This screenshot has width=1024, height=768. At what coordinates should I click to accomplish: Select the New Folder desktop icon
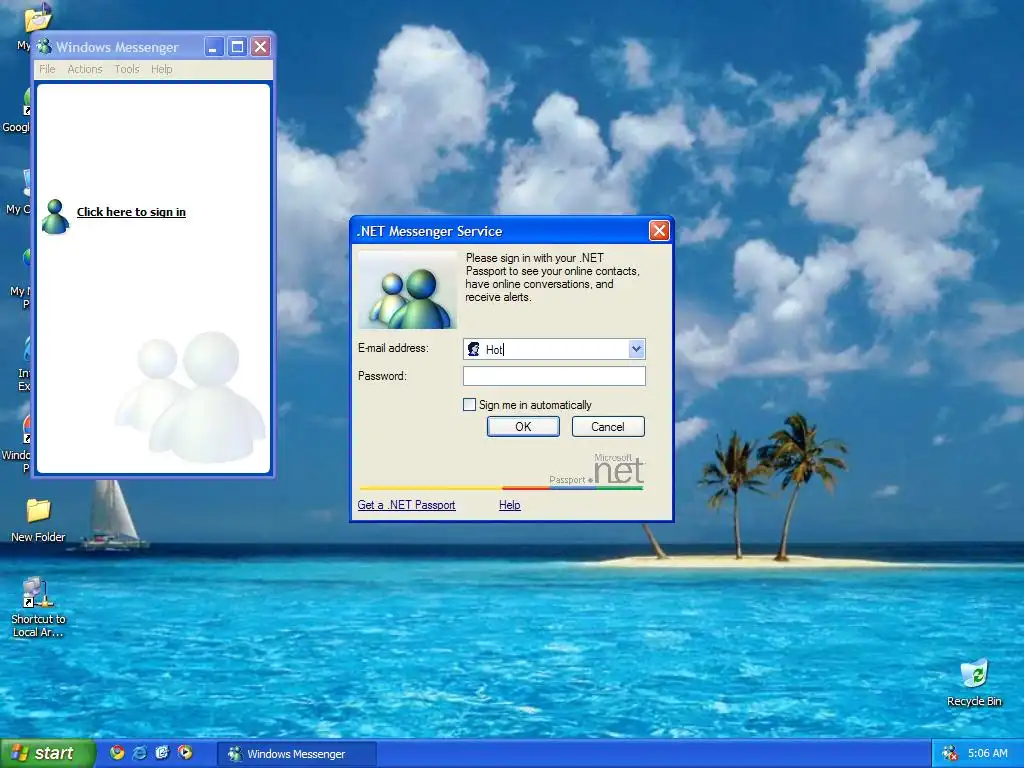click(39, 520)
